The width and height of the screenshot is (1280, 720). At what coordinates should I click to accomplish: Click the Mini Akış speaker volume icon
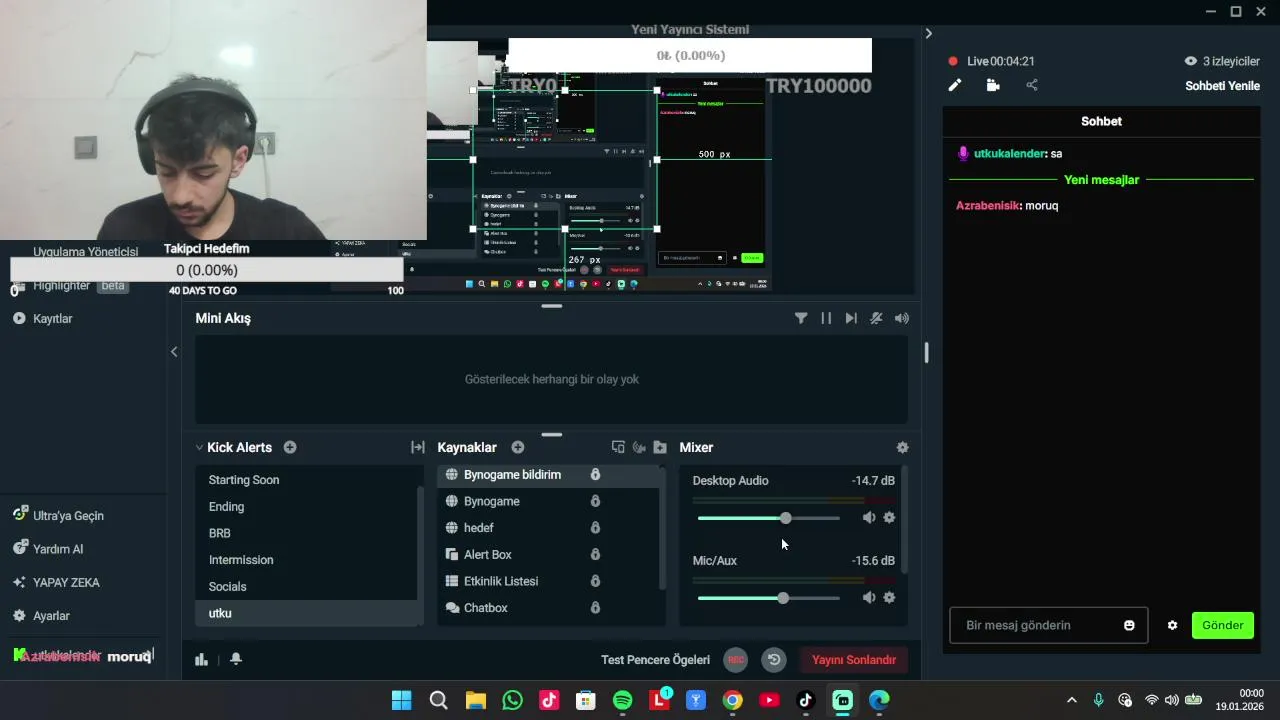[x=902, y=318]
